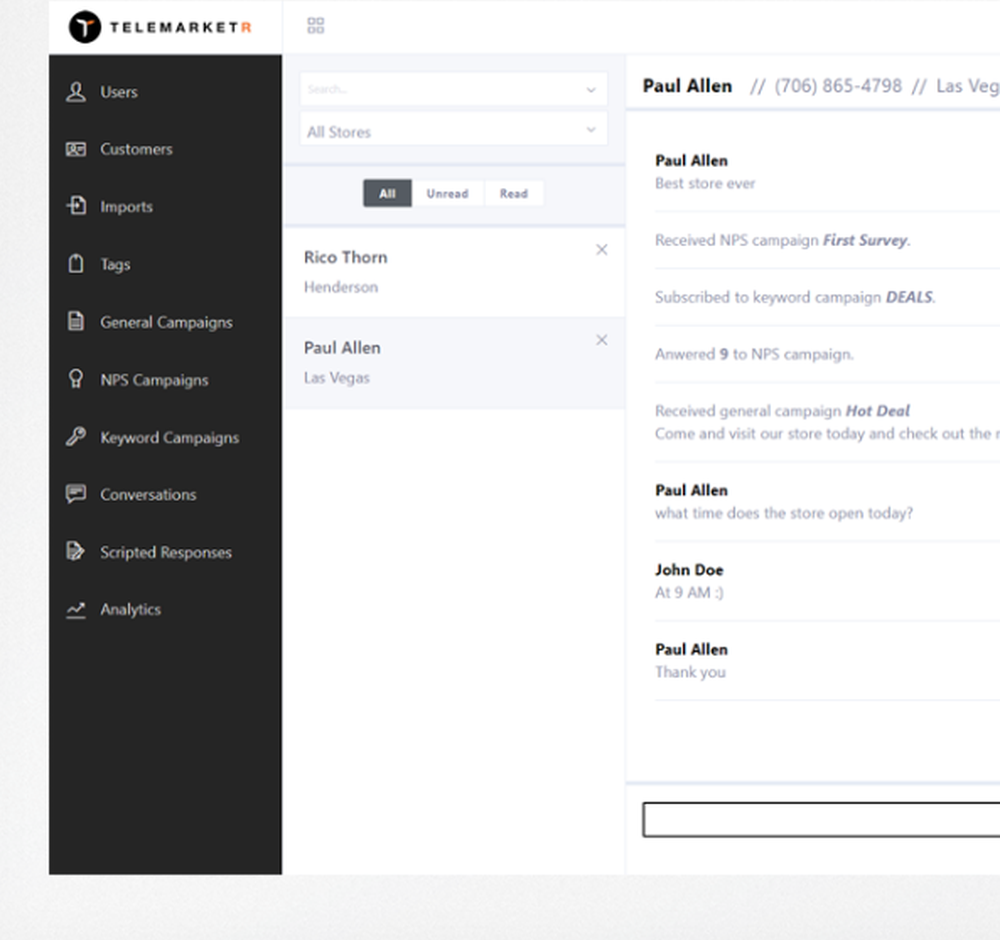This screenshot has width=1000, height=940.
Task: Click Paul Allen name in chat header
Action: click(x=688, y=86)
